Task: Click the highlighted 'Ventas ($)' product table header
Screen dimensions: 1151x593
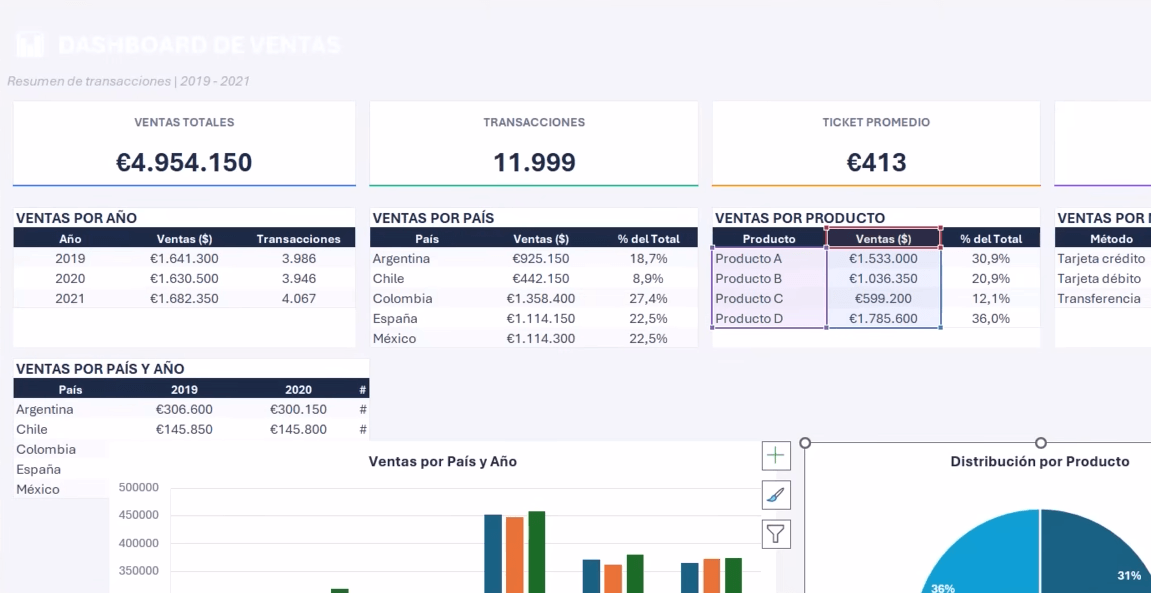Action: click(x=884, y=239)
